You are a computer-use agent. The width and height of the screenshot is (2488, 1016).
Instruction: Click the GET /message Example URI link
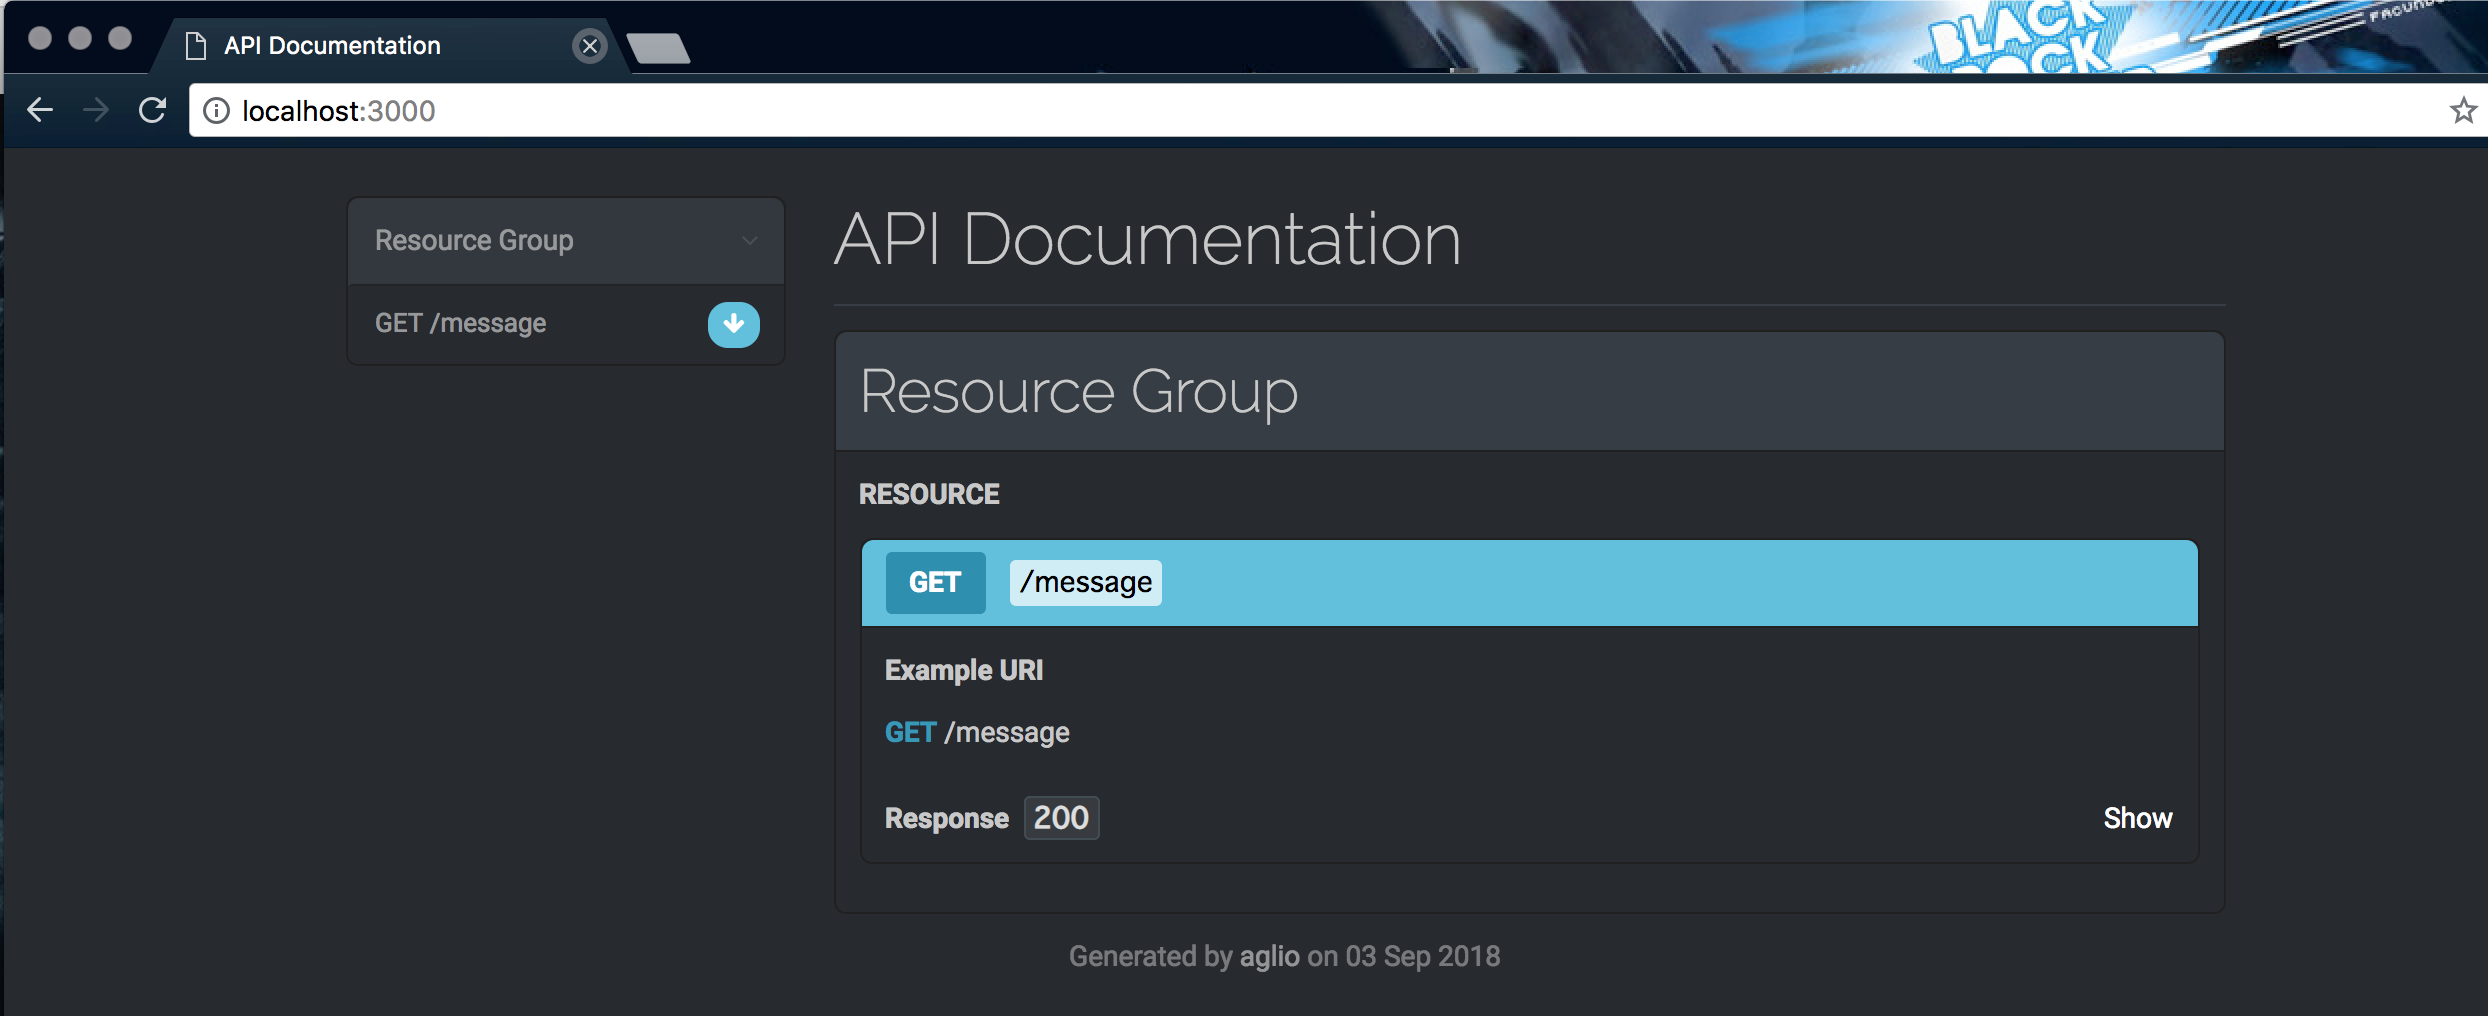pyautogui.click(x=976, y=731)
